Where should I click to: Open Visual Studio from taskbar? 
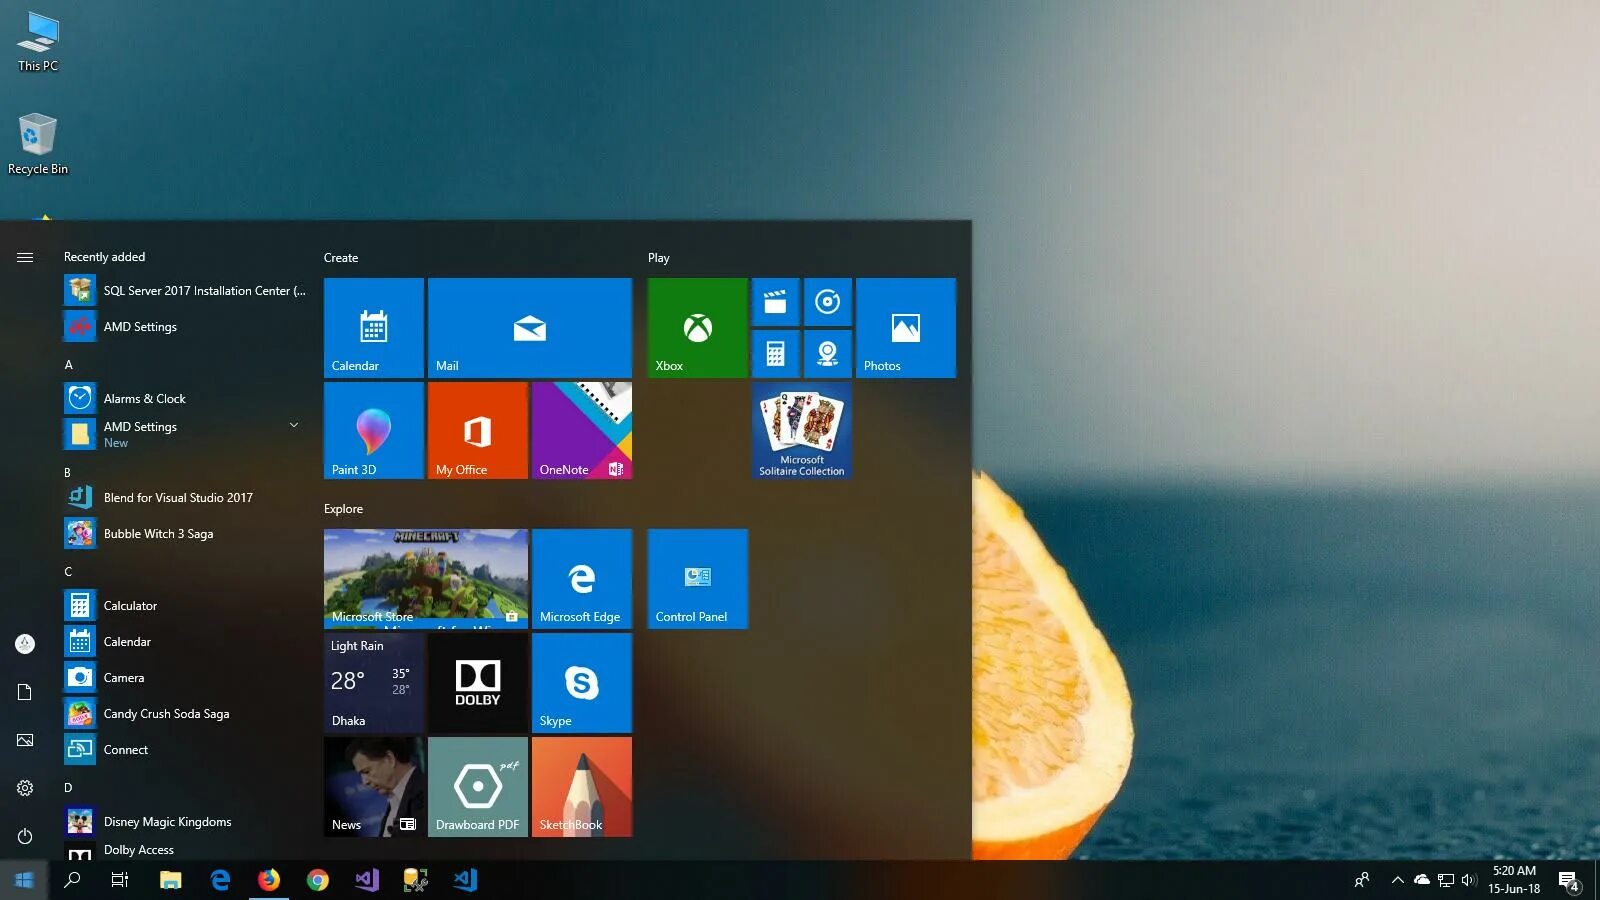tap(367, 880)
